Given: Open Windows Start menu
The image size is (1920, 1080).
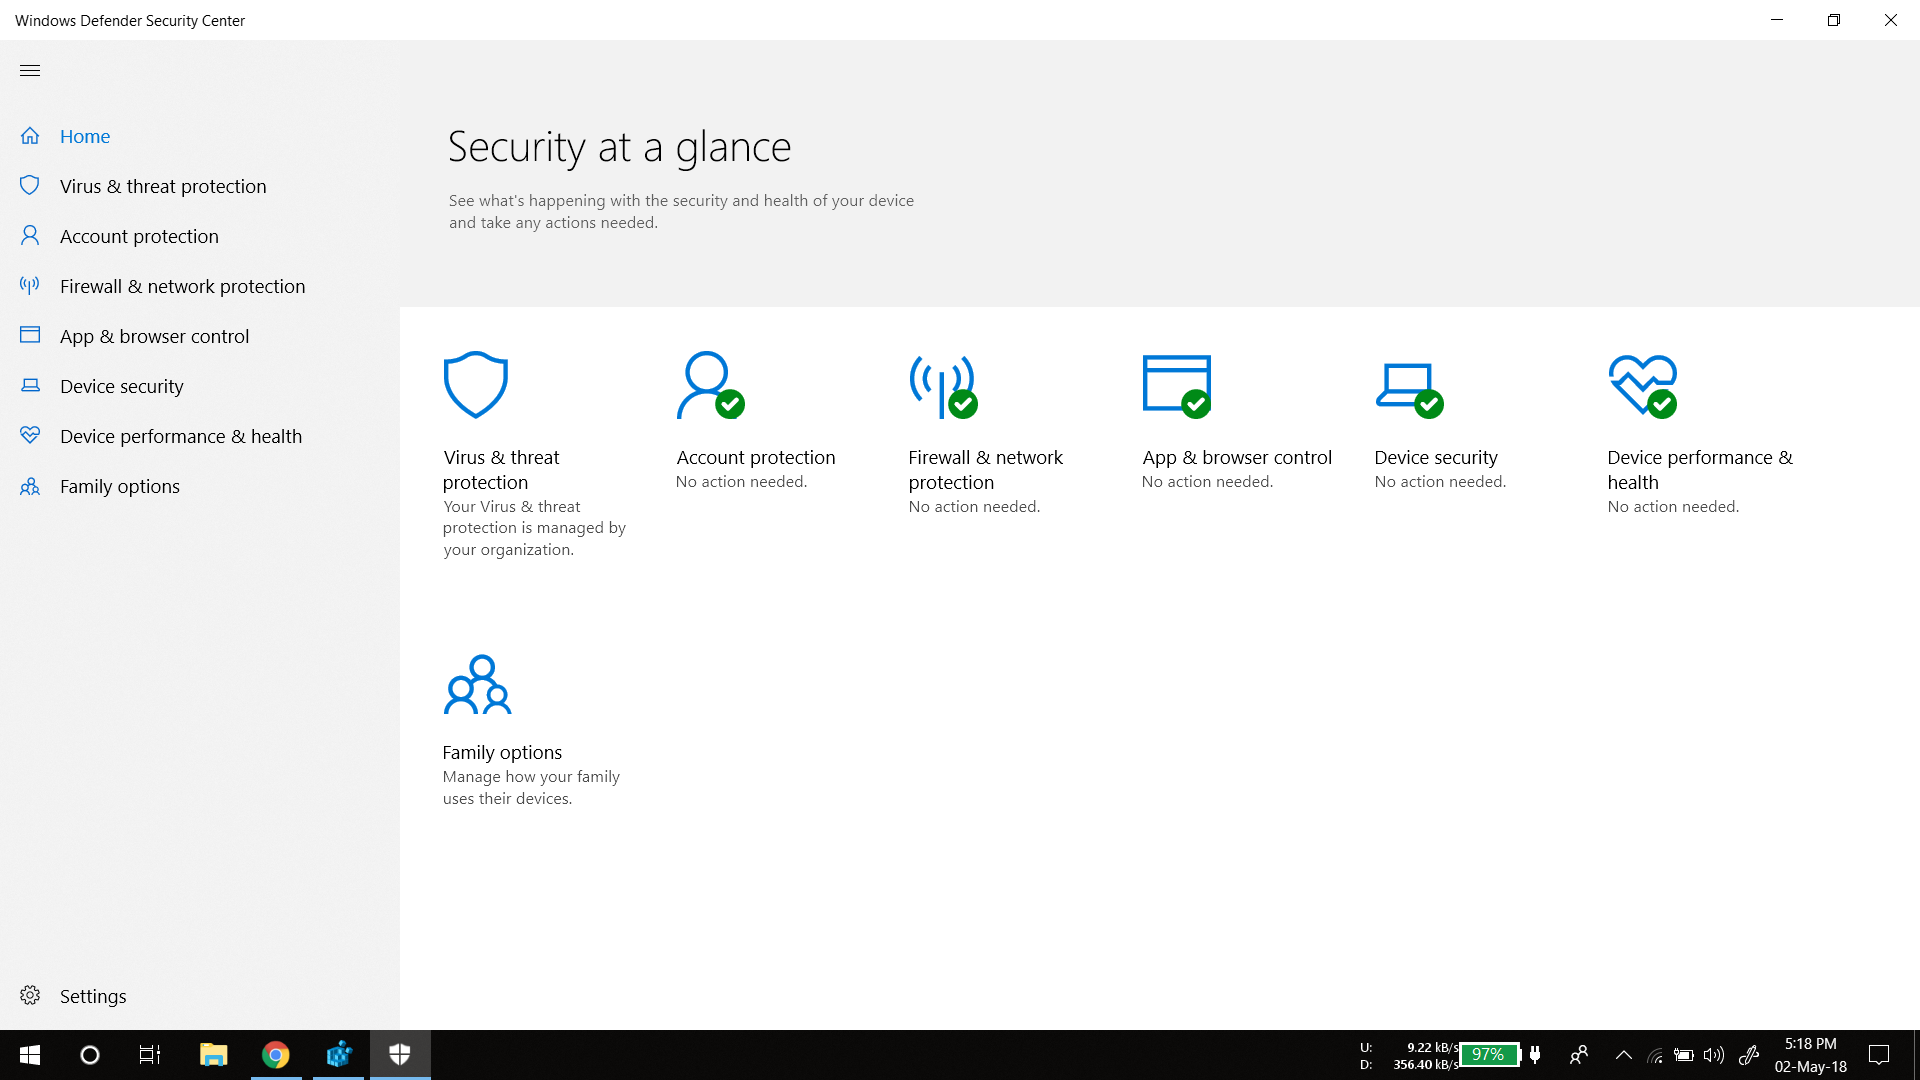Looking at the screenshot, I should (30, 1055).
